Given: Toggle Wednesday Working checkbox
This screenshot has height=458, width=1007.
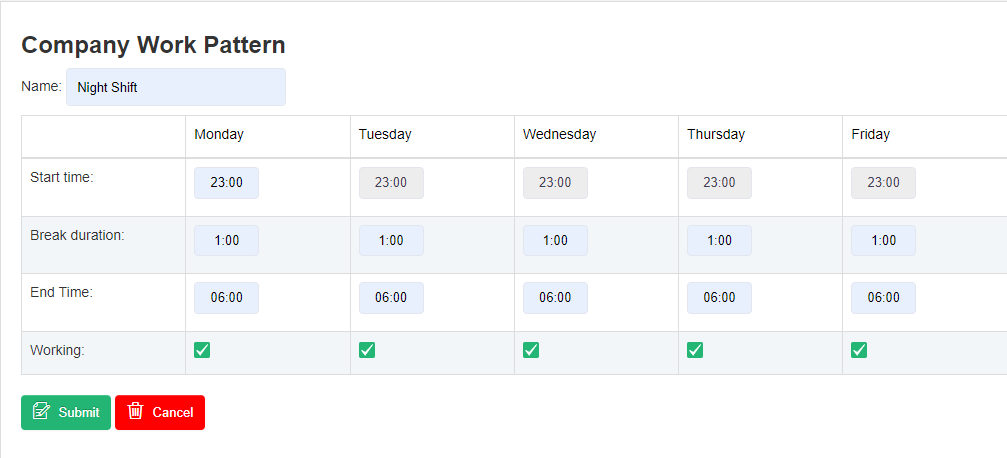Looking at the screenshot, I should click(531, 350).
